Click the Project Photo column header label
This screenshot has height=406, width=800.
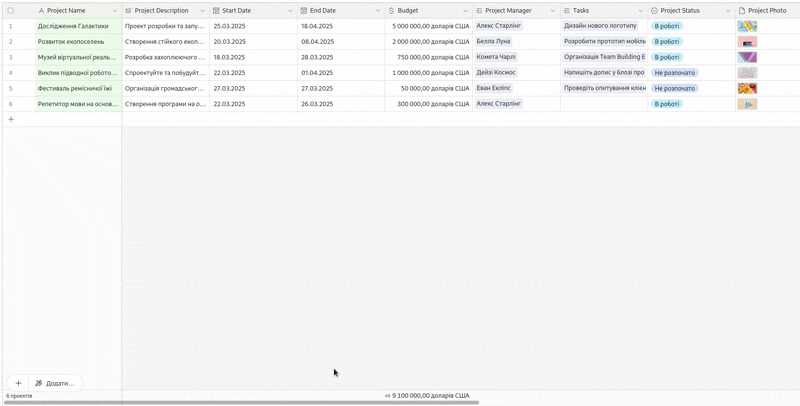(767, 11)
